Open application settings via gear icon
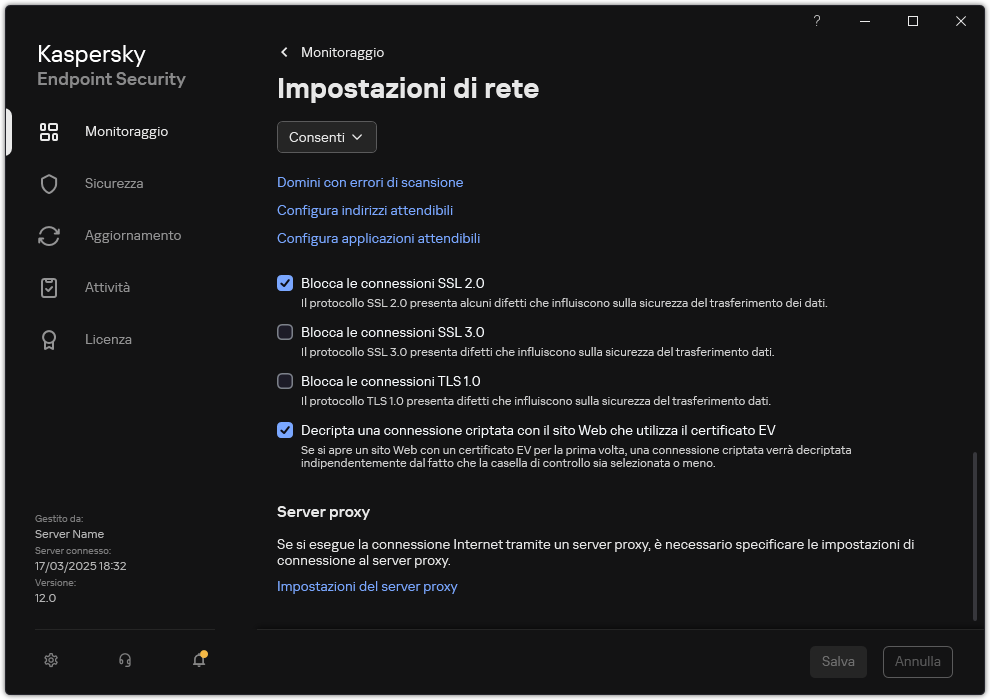The width and height of the screenshot is (990, 700). click(50, 660)
